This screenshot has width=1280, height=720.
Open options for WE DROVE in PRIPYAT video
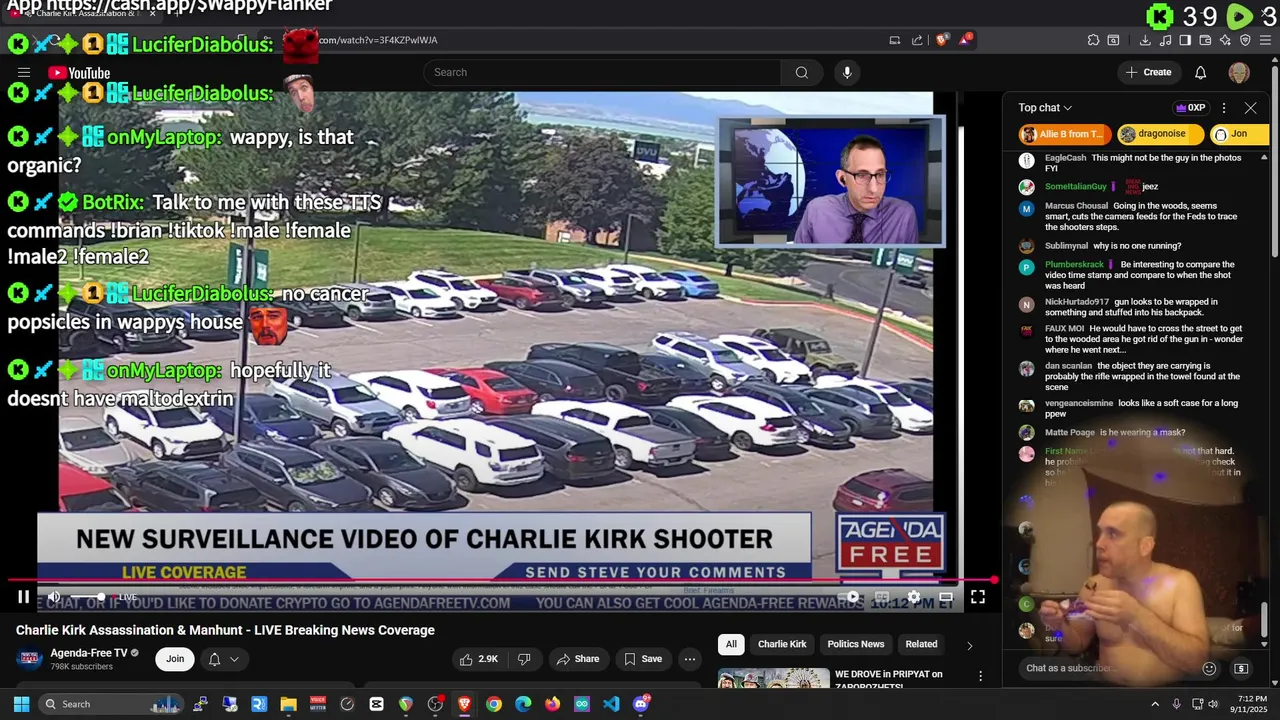click(x=980, y=677)
